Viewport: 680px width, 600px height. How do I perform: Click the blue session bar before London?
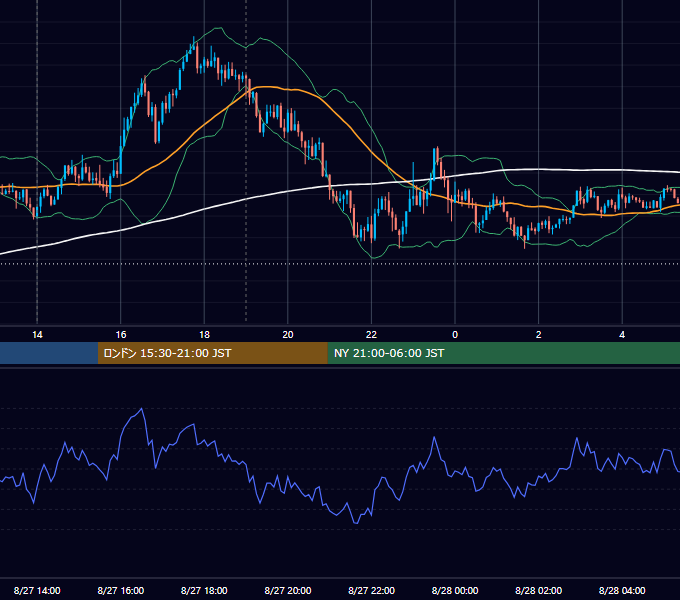point(49,353)
